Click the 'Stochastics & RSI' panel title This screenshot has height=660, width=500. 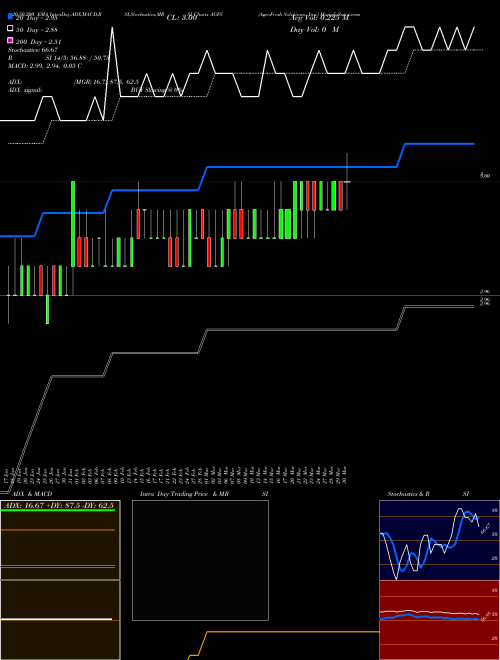428,494
